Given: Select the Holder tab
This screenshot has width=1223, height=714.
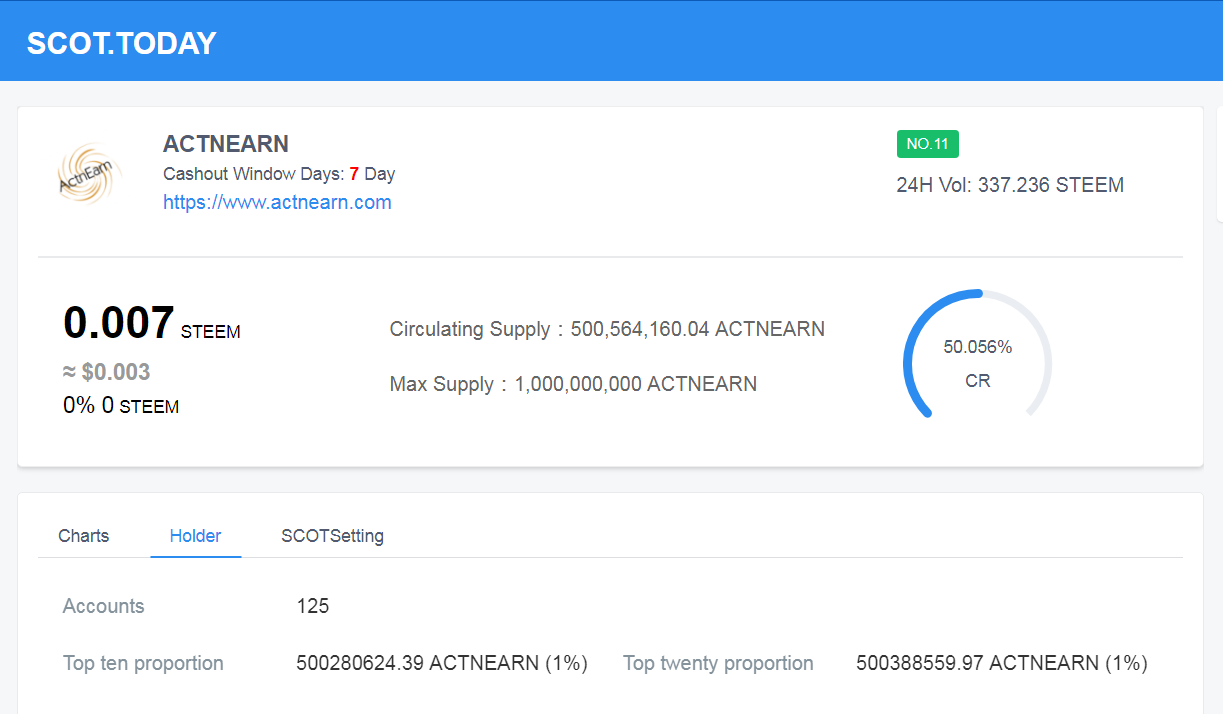Looking at the screenshot, I should 196,536.
